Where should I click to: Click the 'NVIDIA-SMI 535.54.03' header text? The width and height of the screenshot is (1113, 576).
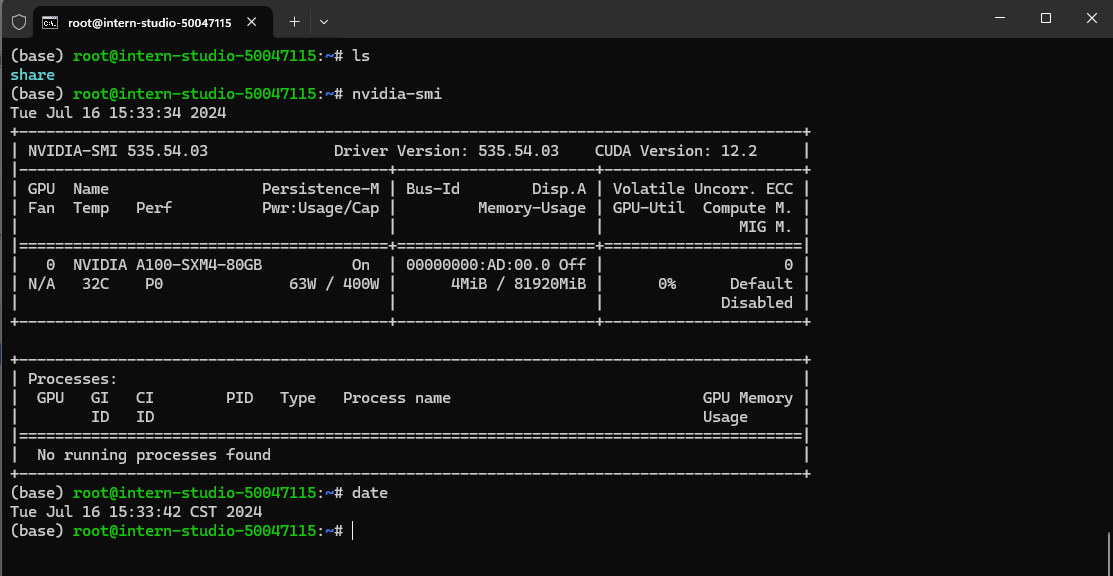[118, 151]
